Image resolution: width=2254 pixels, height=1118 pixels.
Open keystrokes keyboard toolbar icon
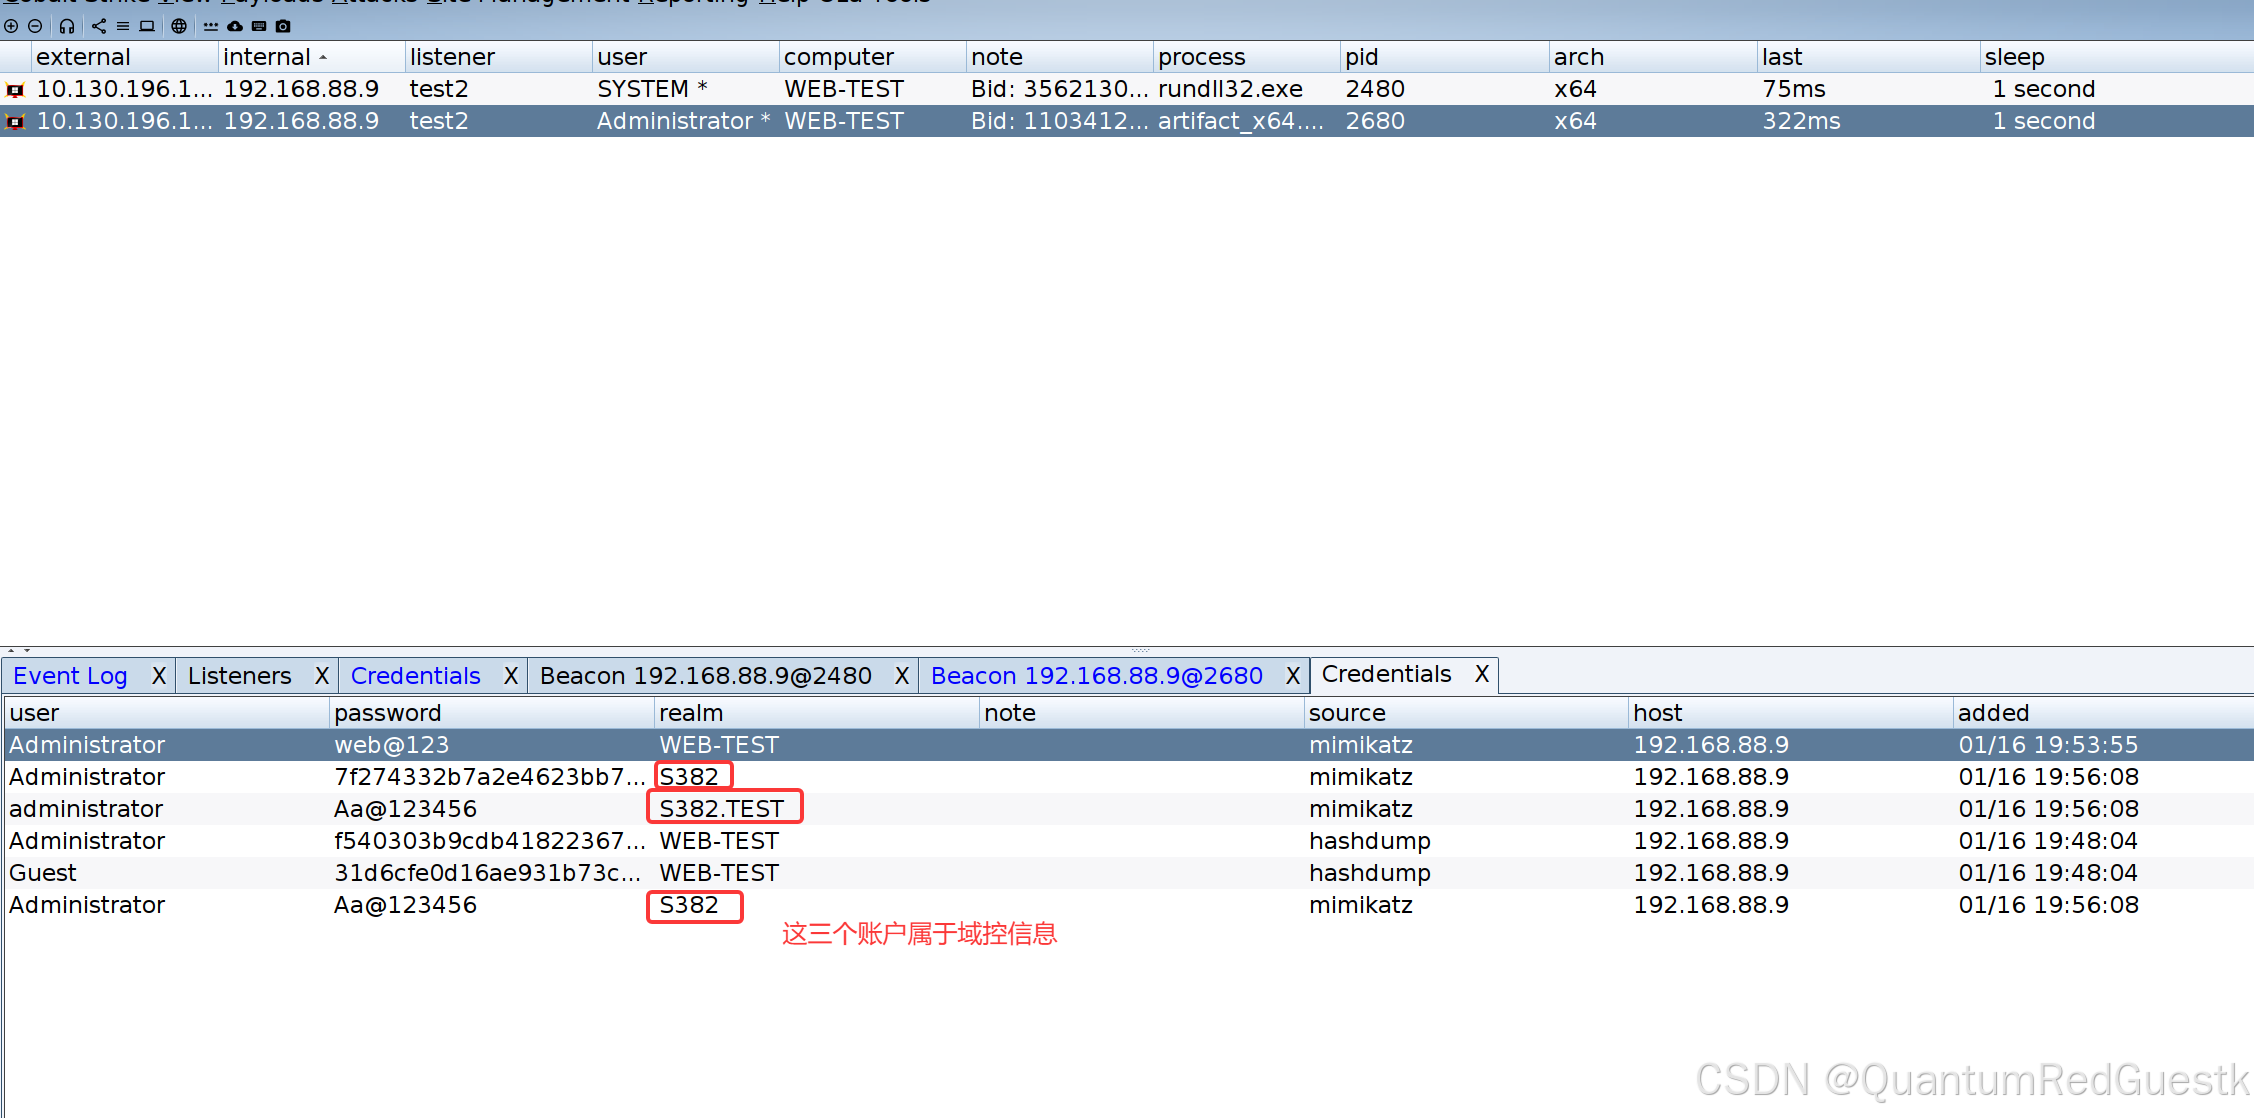(259, 26)
